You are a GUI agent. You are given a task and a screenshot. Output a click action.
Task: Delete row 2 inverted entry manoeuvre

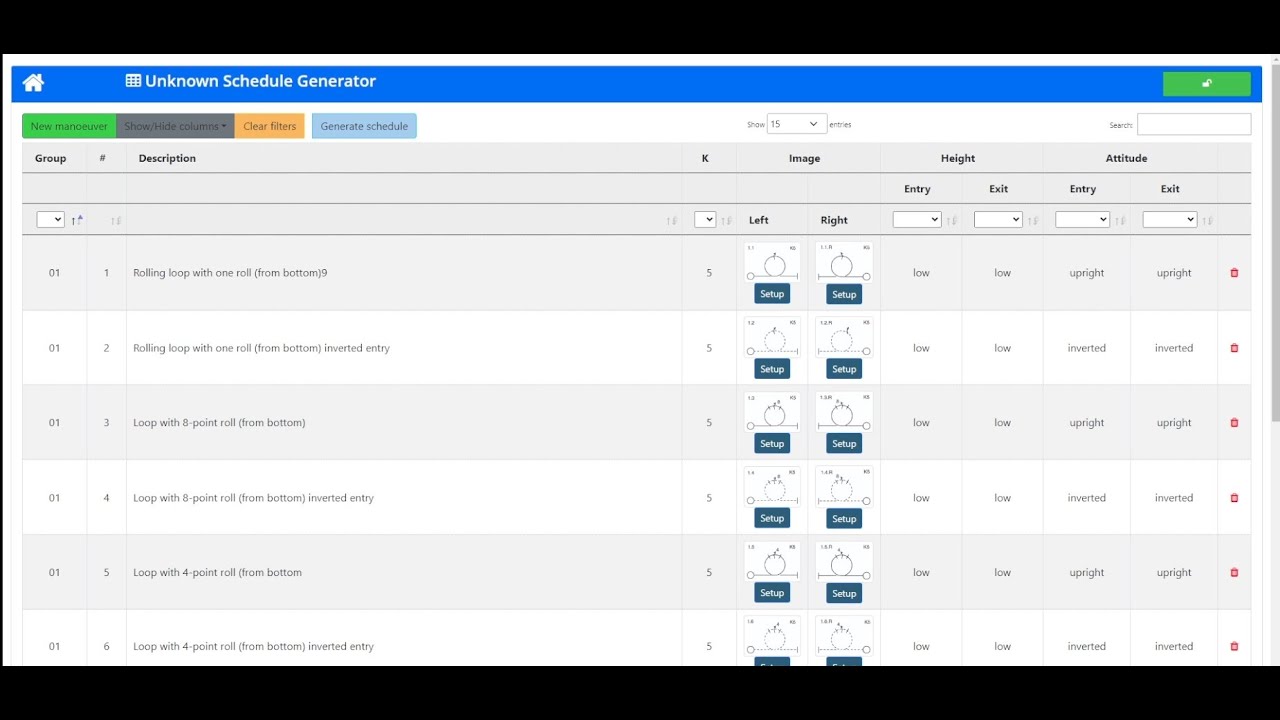(x=1234, y=348)
